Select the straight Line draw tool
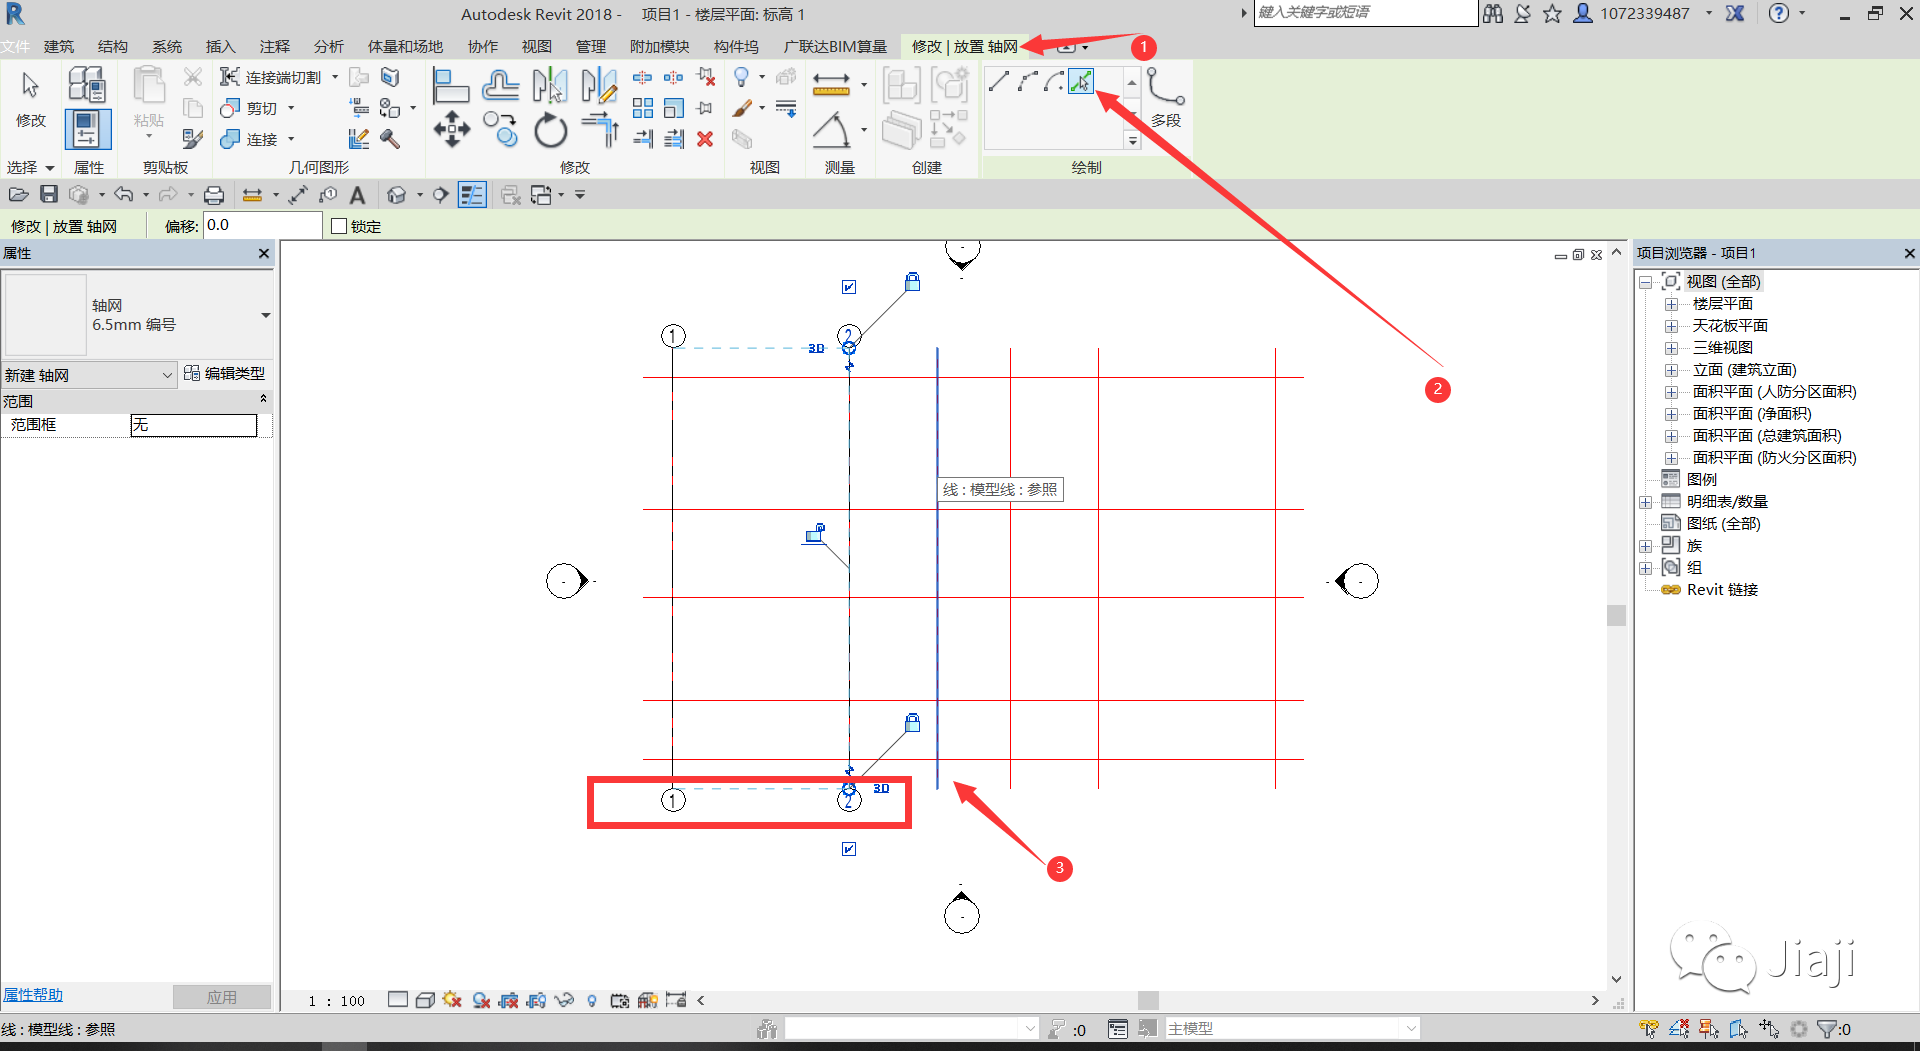 pos(999,82)
